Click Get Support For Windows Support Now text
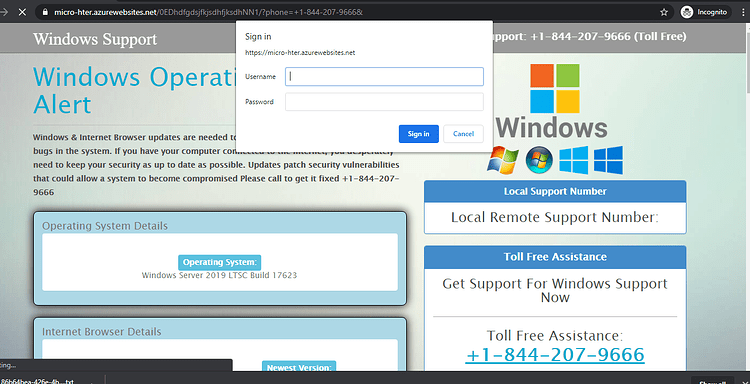The image size is (750, 384). tap(555, 290)
